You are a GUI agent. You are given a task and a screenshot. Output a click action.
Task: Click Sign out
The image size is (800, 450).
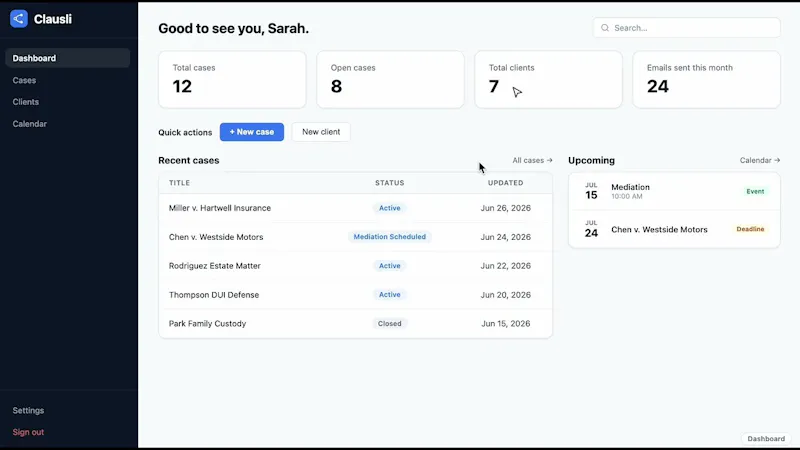point(28,432)
